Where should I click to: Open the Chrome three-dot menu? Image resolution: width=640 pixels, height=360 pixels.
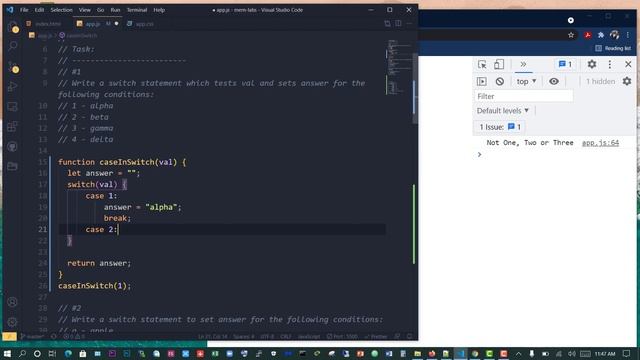pyautogui.click(x=628, y=35)
